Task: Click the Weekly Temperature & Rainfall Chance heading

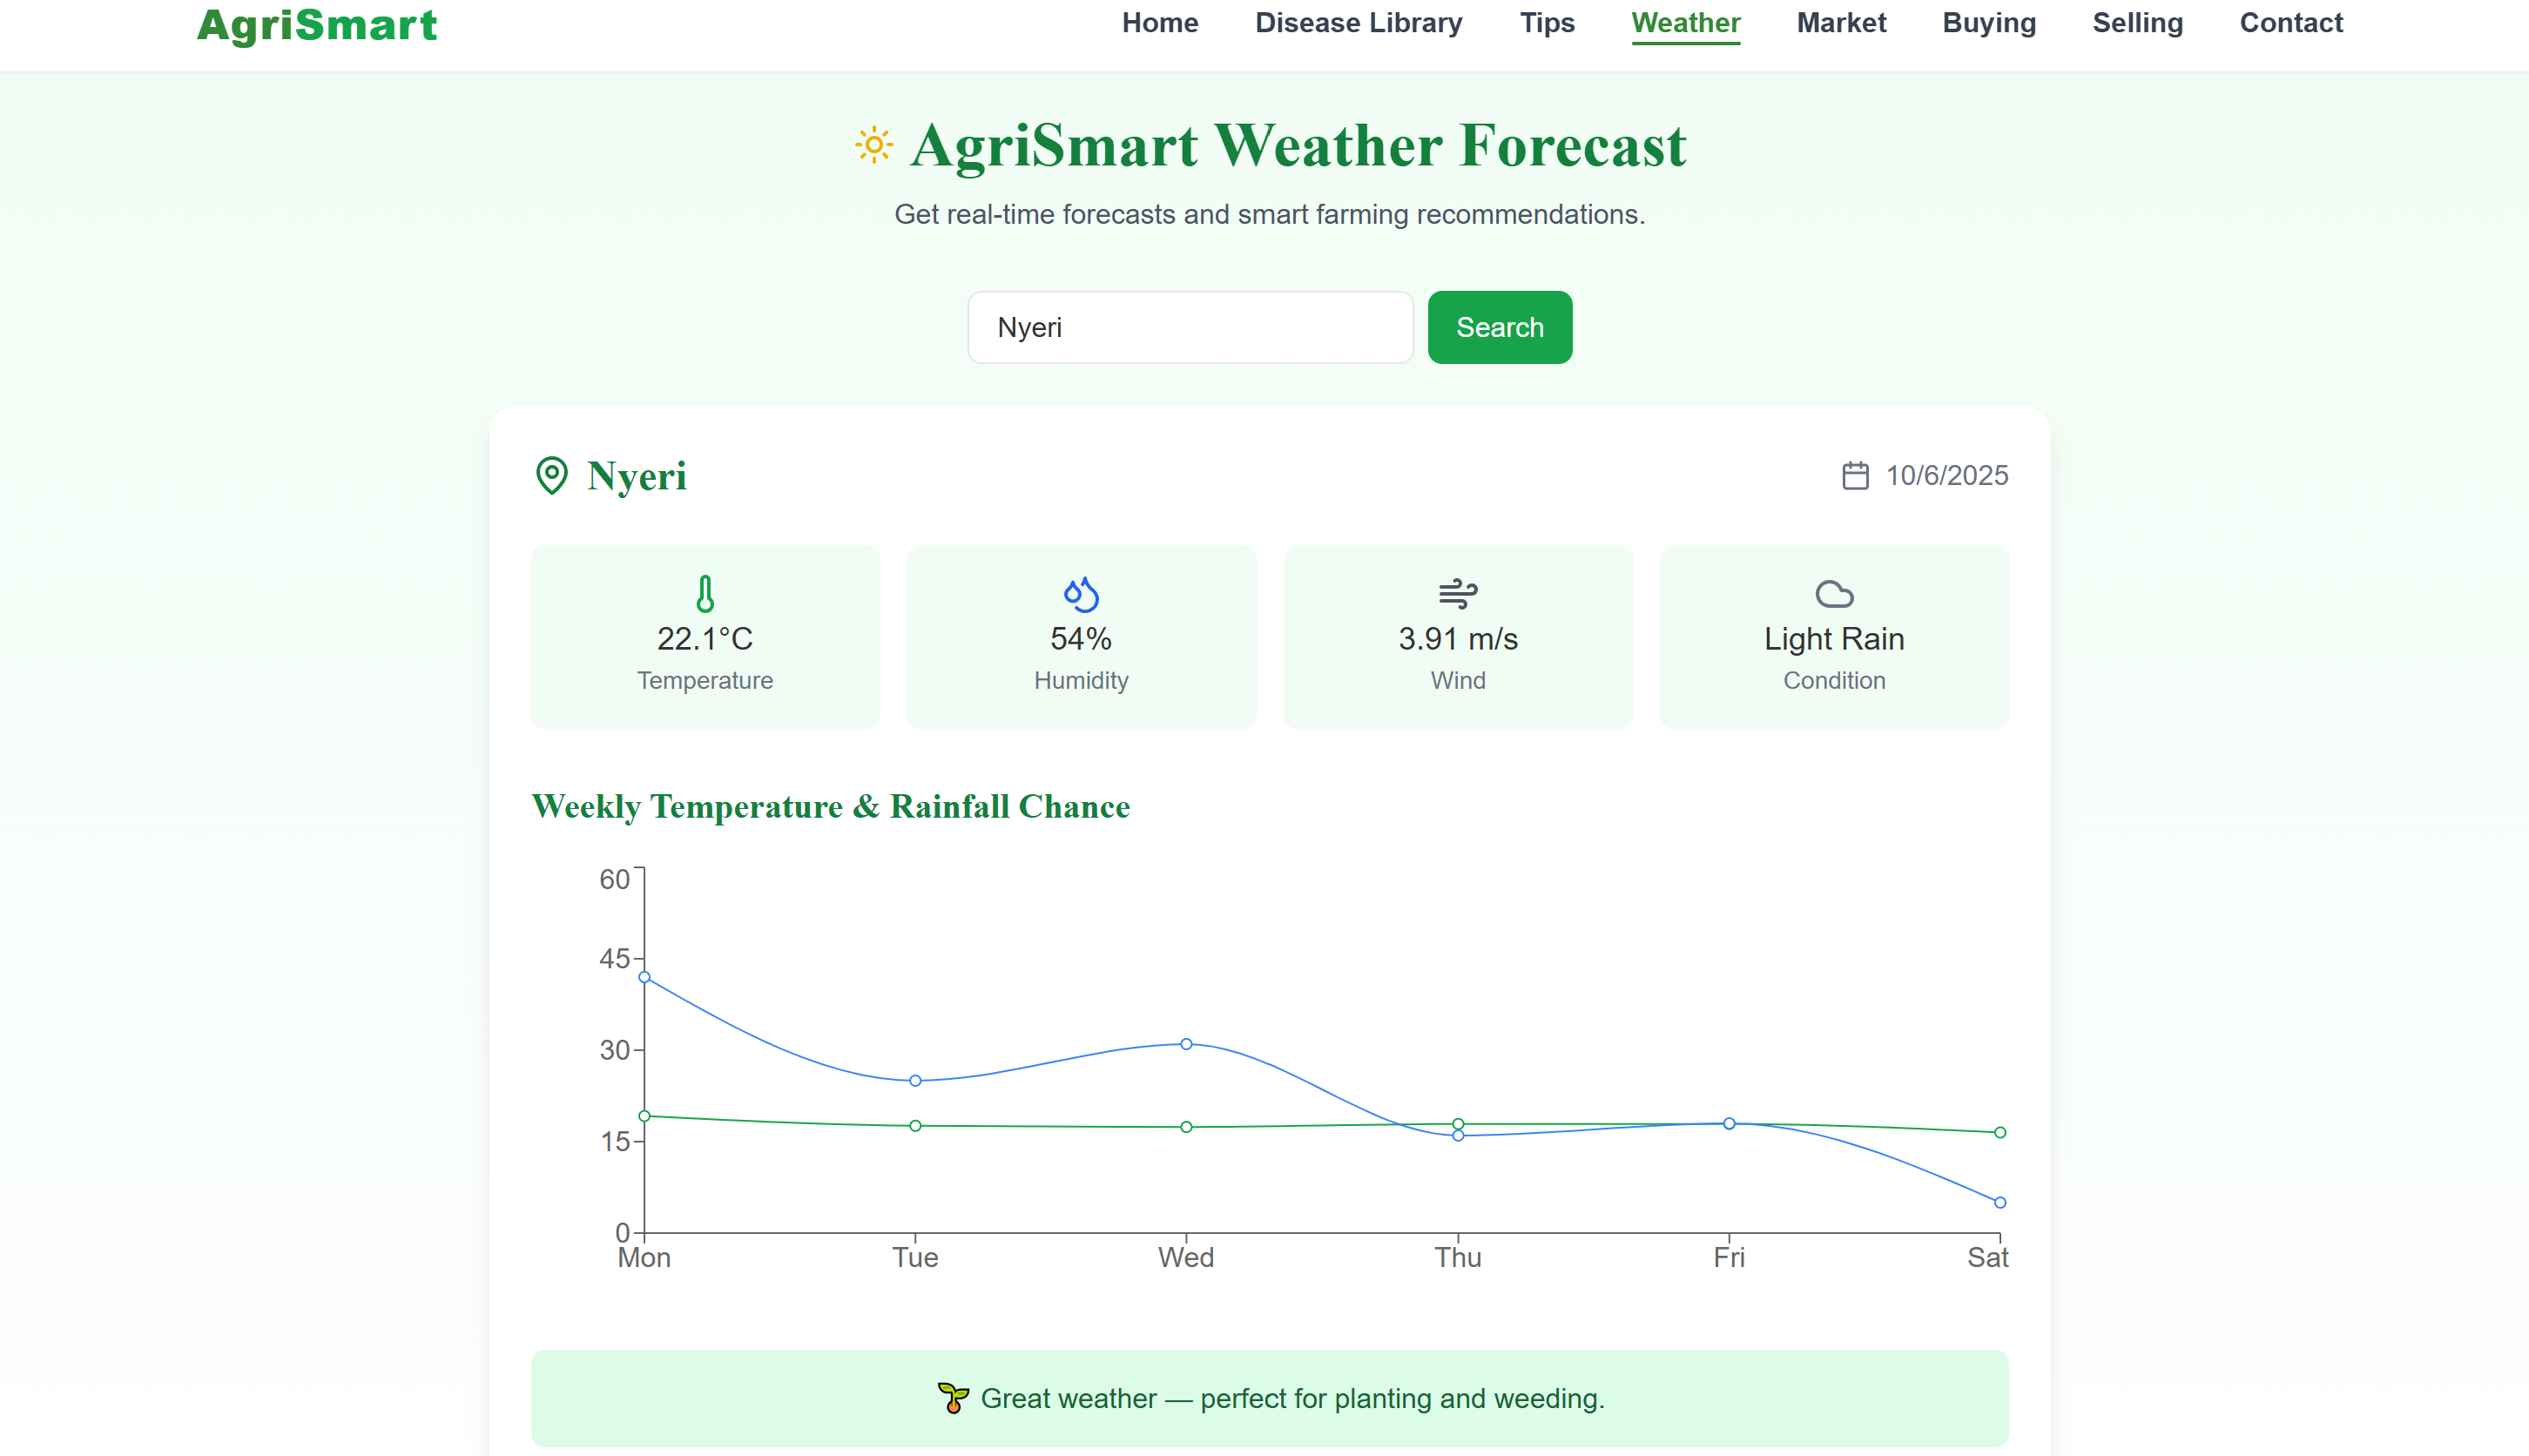Action: tap(831, 806)
